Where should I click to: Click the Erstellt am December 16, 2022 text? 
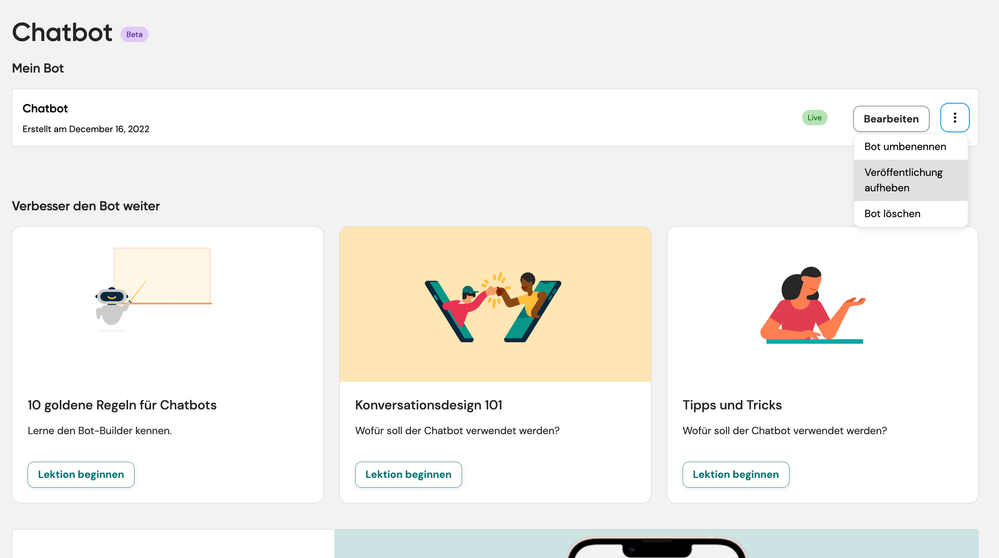[86, 129]
